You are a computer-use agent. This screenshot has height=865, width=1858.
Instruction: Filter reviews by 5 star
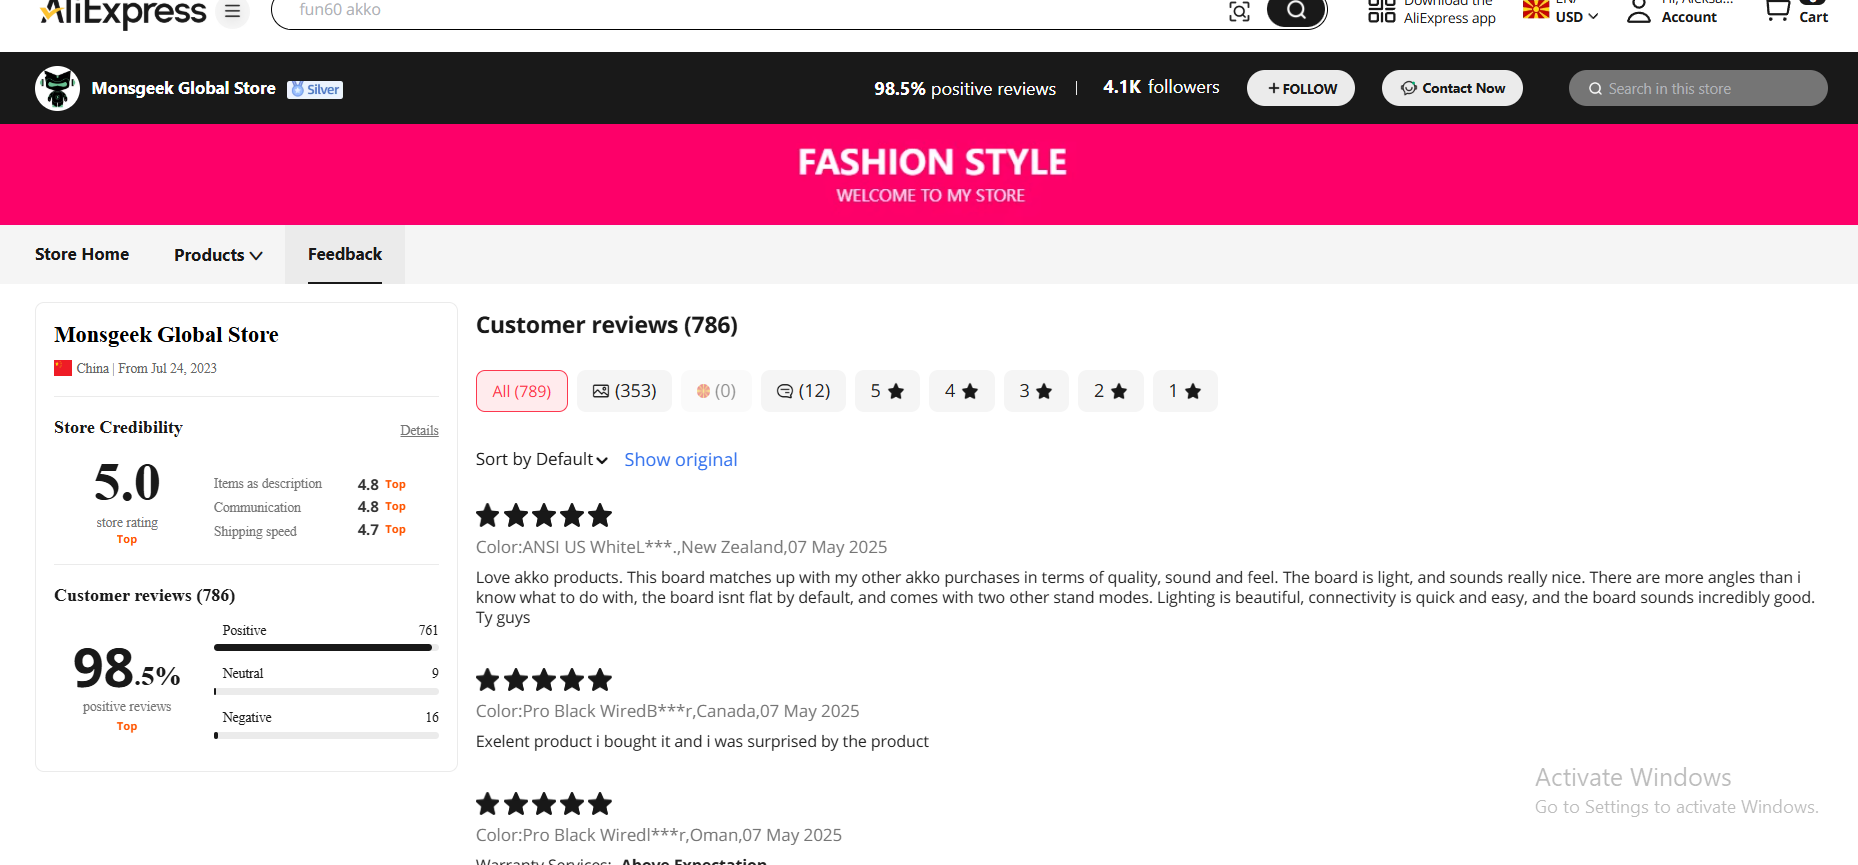[887, 391]
